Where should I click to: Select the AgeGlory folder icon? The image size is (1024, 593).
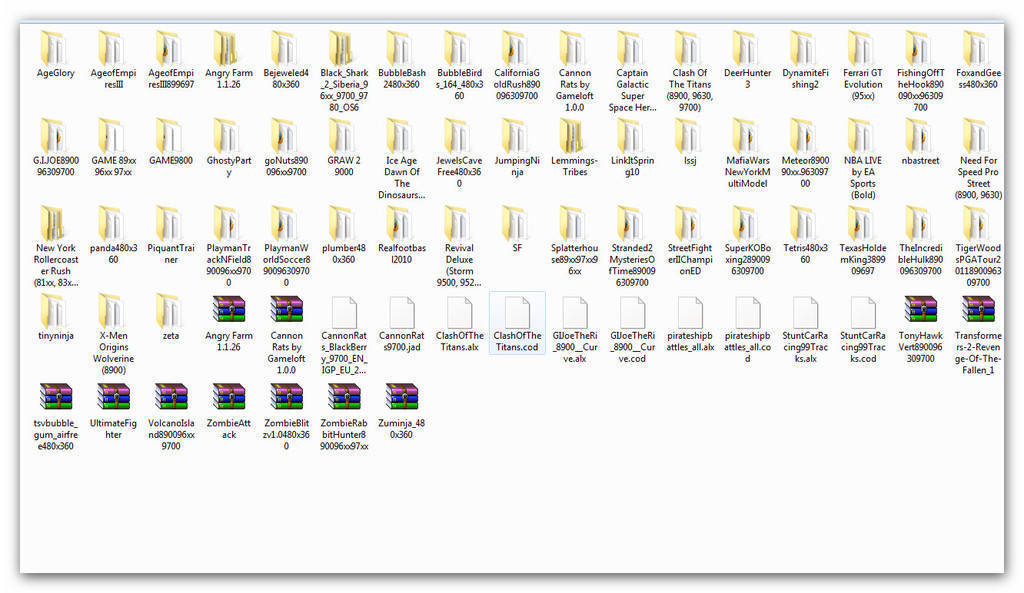(x=56, y=48)
